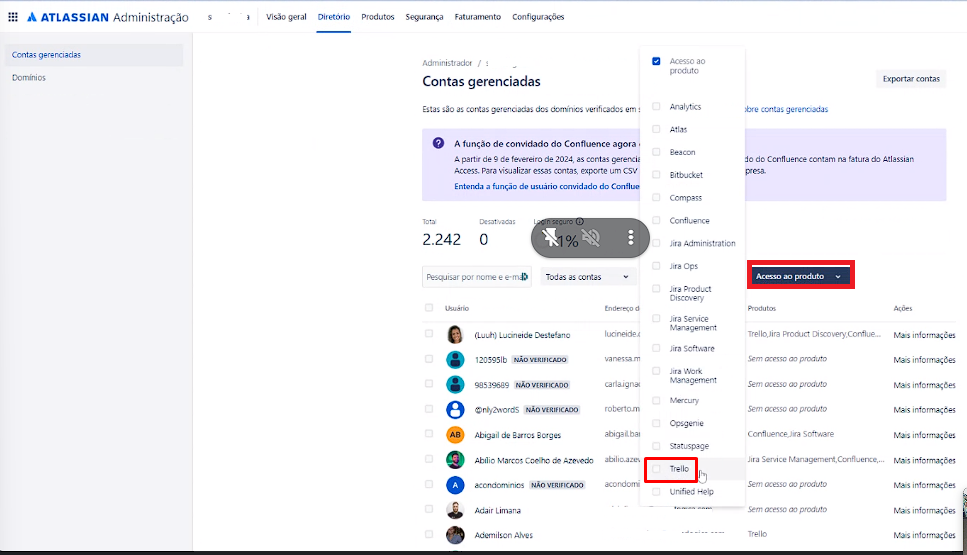The width and height of the screenshot is (967, 555).
Task: Select the Adair Limana row checkbox
Action: (x=429, y=509)
